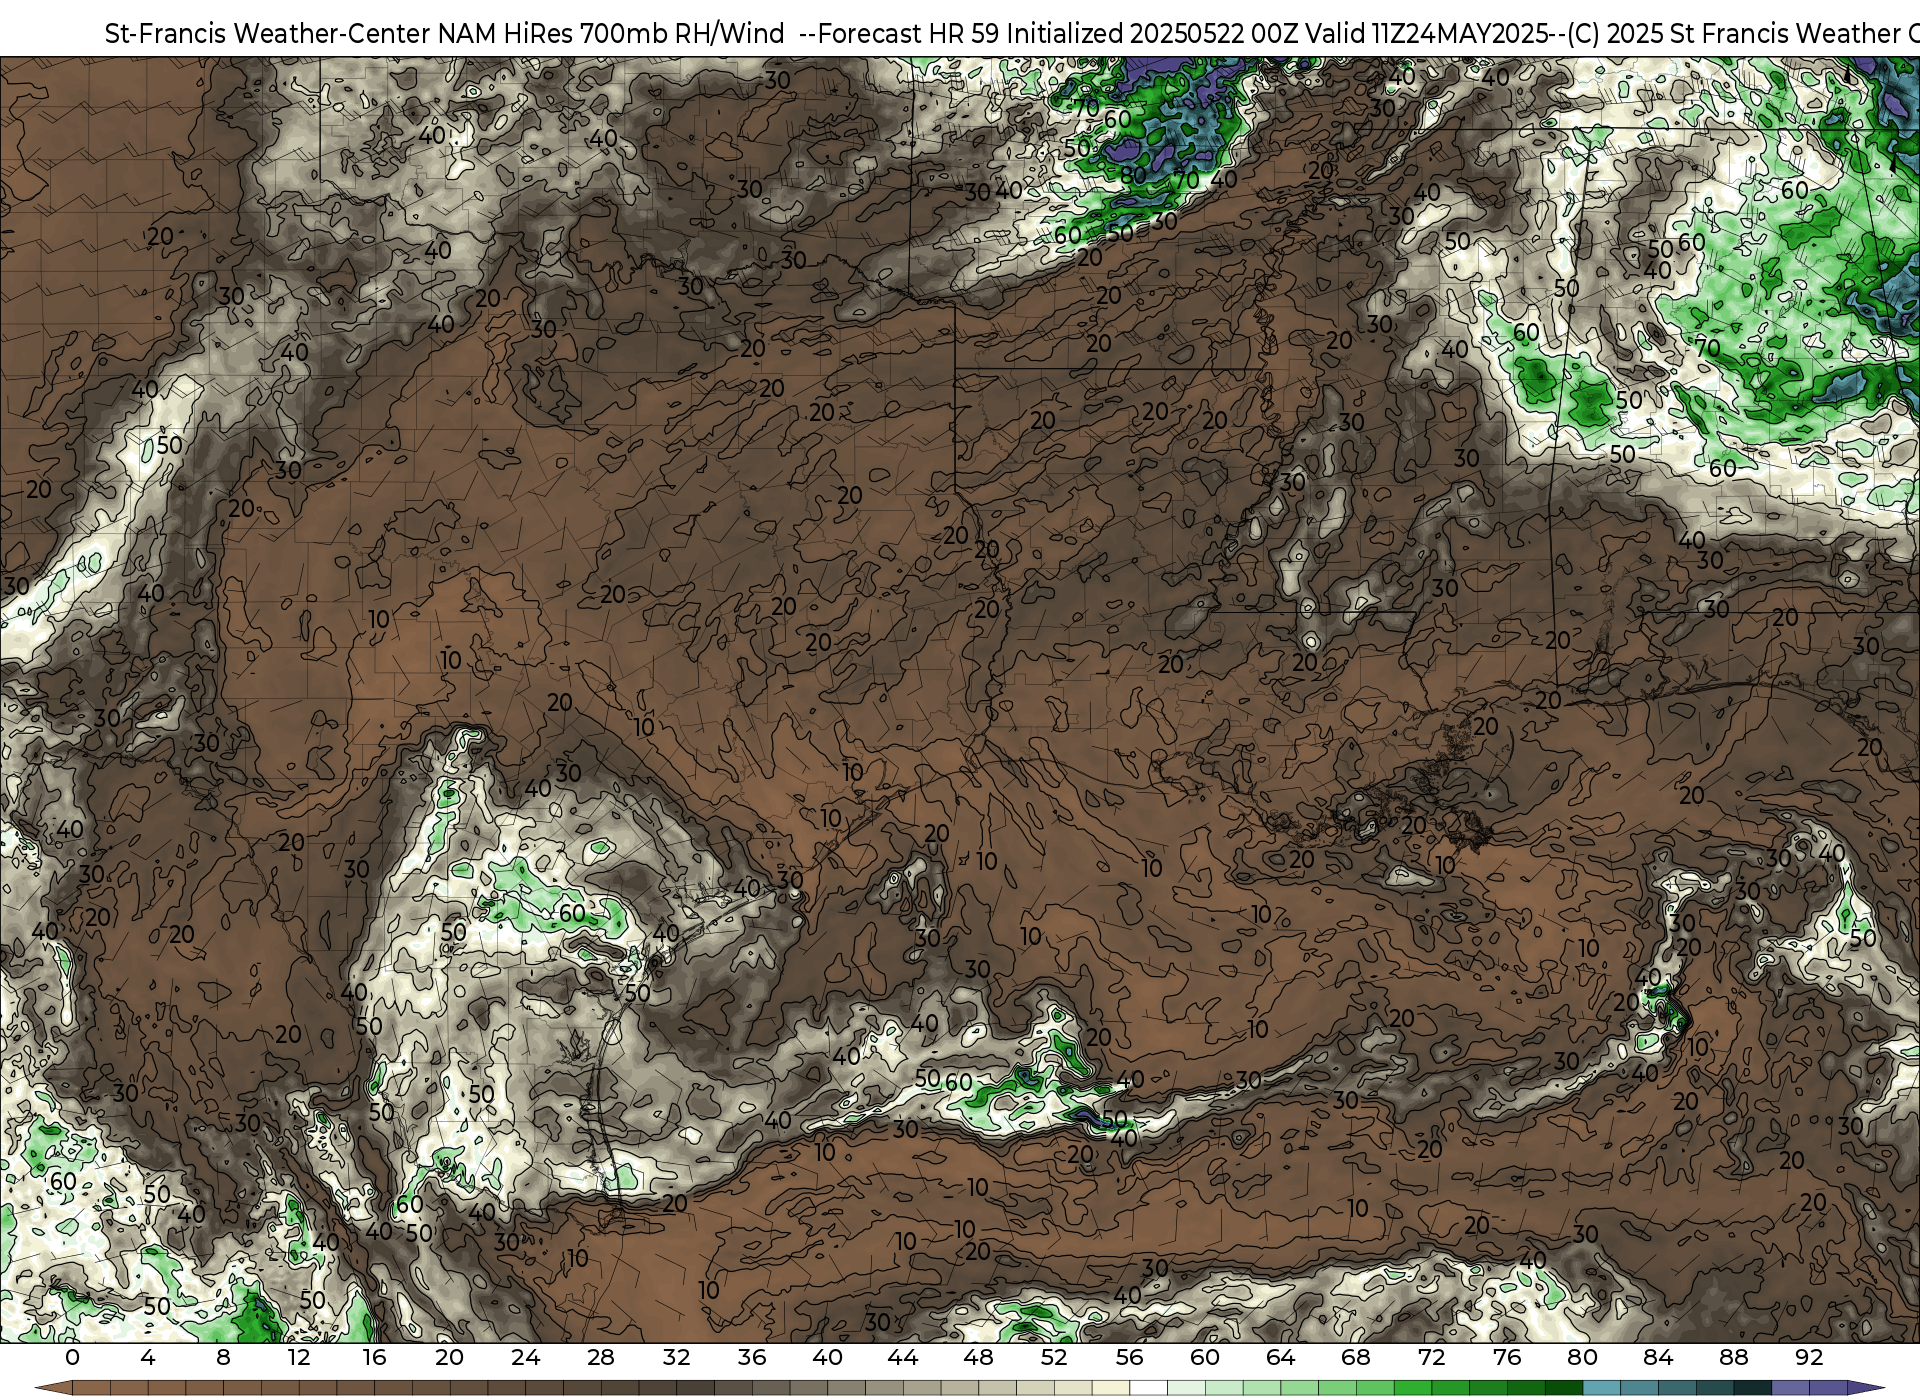1920x1400 pixels.
Task: Click the colorbar label "32"
Action: (x=677, y=1358)
